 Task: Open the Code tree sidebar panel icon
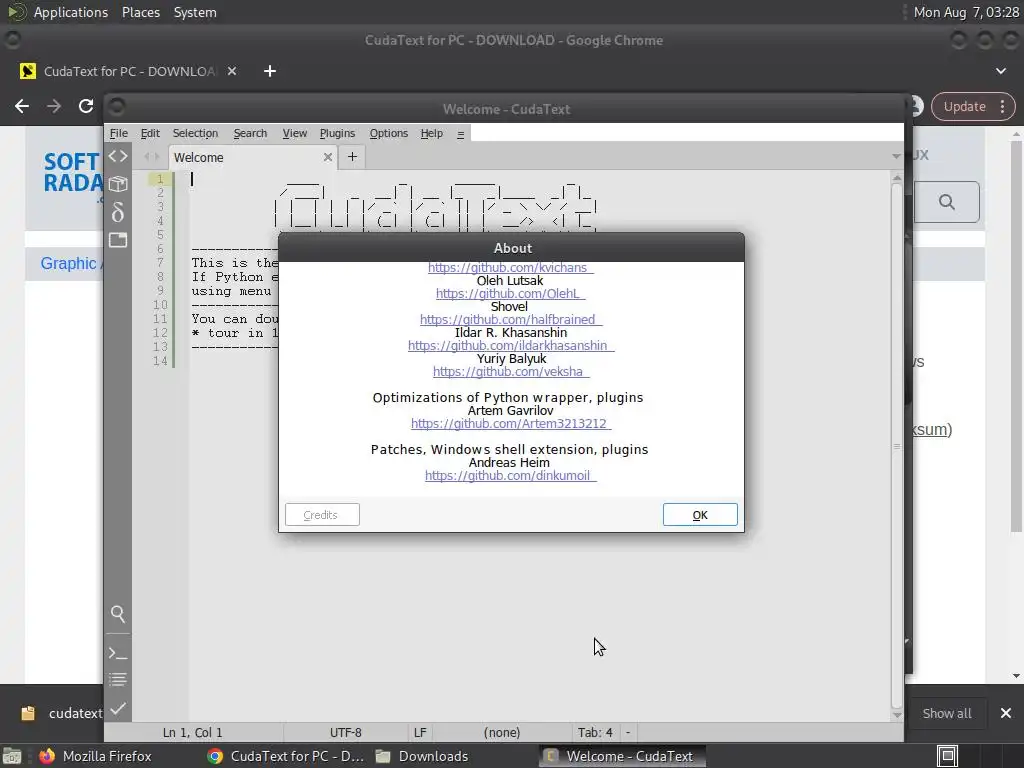pos(118,157)
